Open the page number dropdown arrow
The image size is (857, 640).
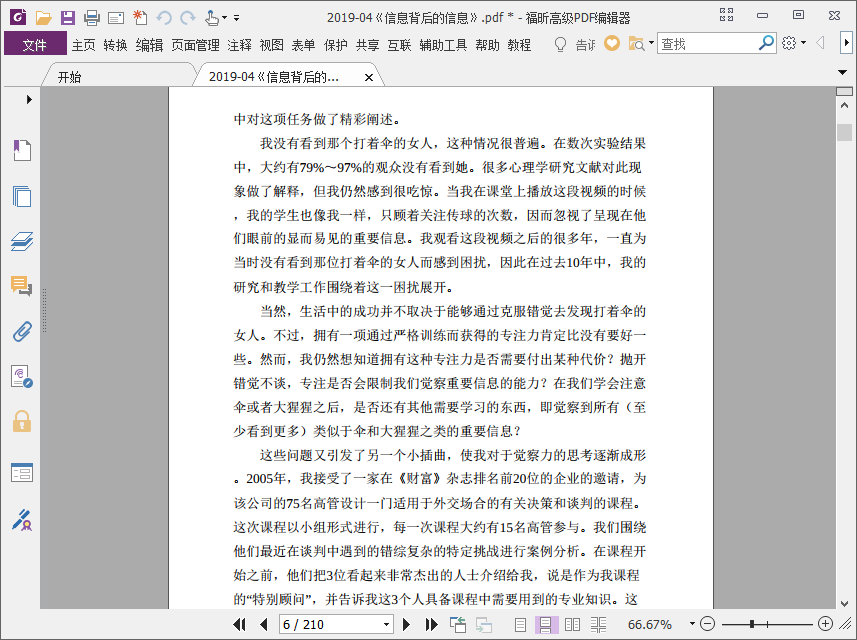tap(386, 624)
